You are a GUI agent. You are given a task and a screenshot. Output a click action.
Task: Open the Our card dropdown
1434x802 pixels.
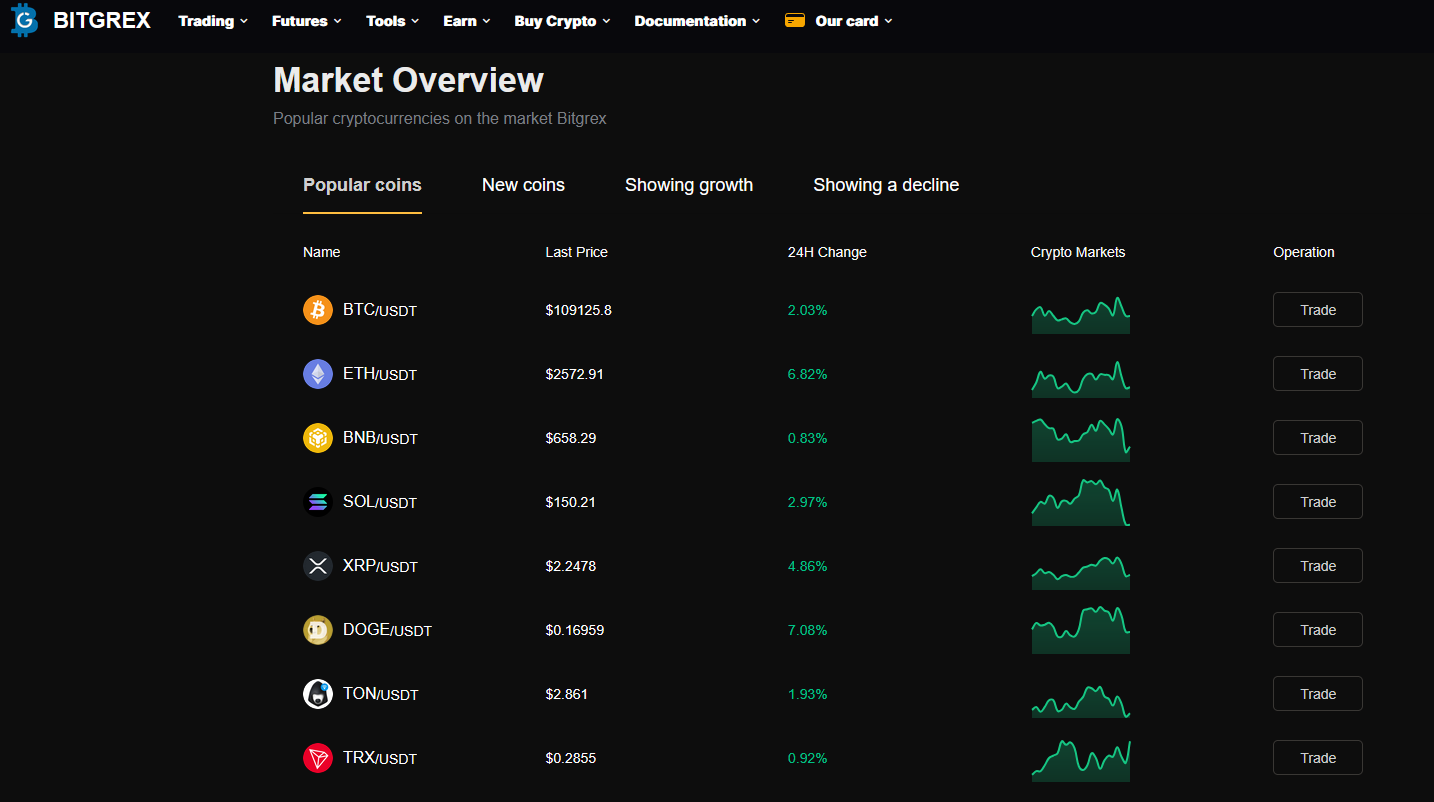pyautogui.click(x=853, y=21)
